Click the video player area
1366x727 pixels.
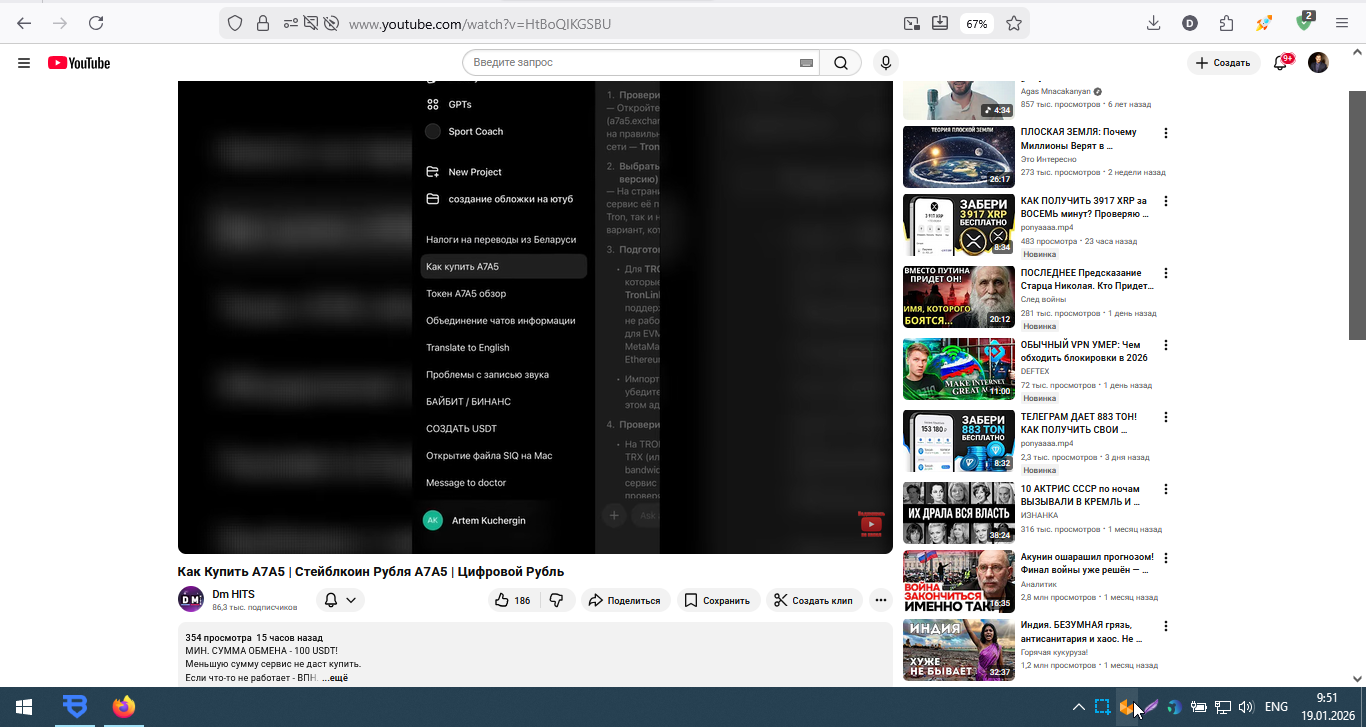[x=535, y=317]
